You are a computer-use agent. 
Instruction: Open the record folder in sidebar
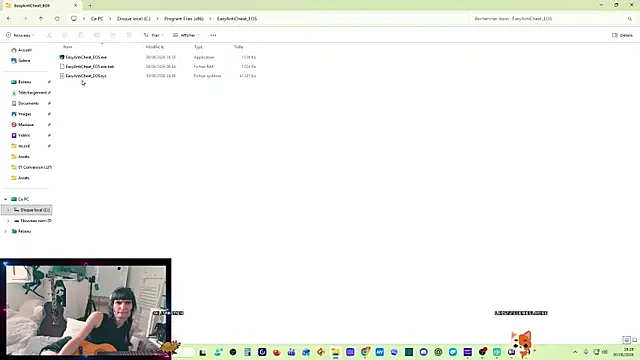pos(24,146)
